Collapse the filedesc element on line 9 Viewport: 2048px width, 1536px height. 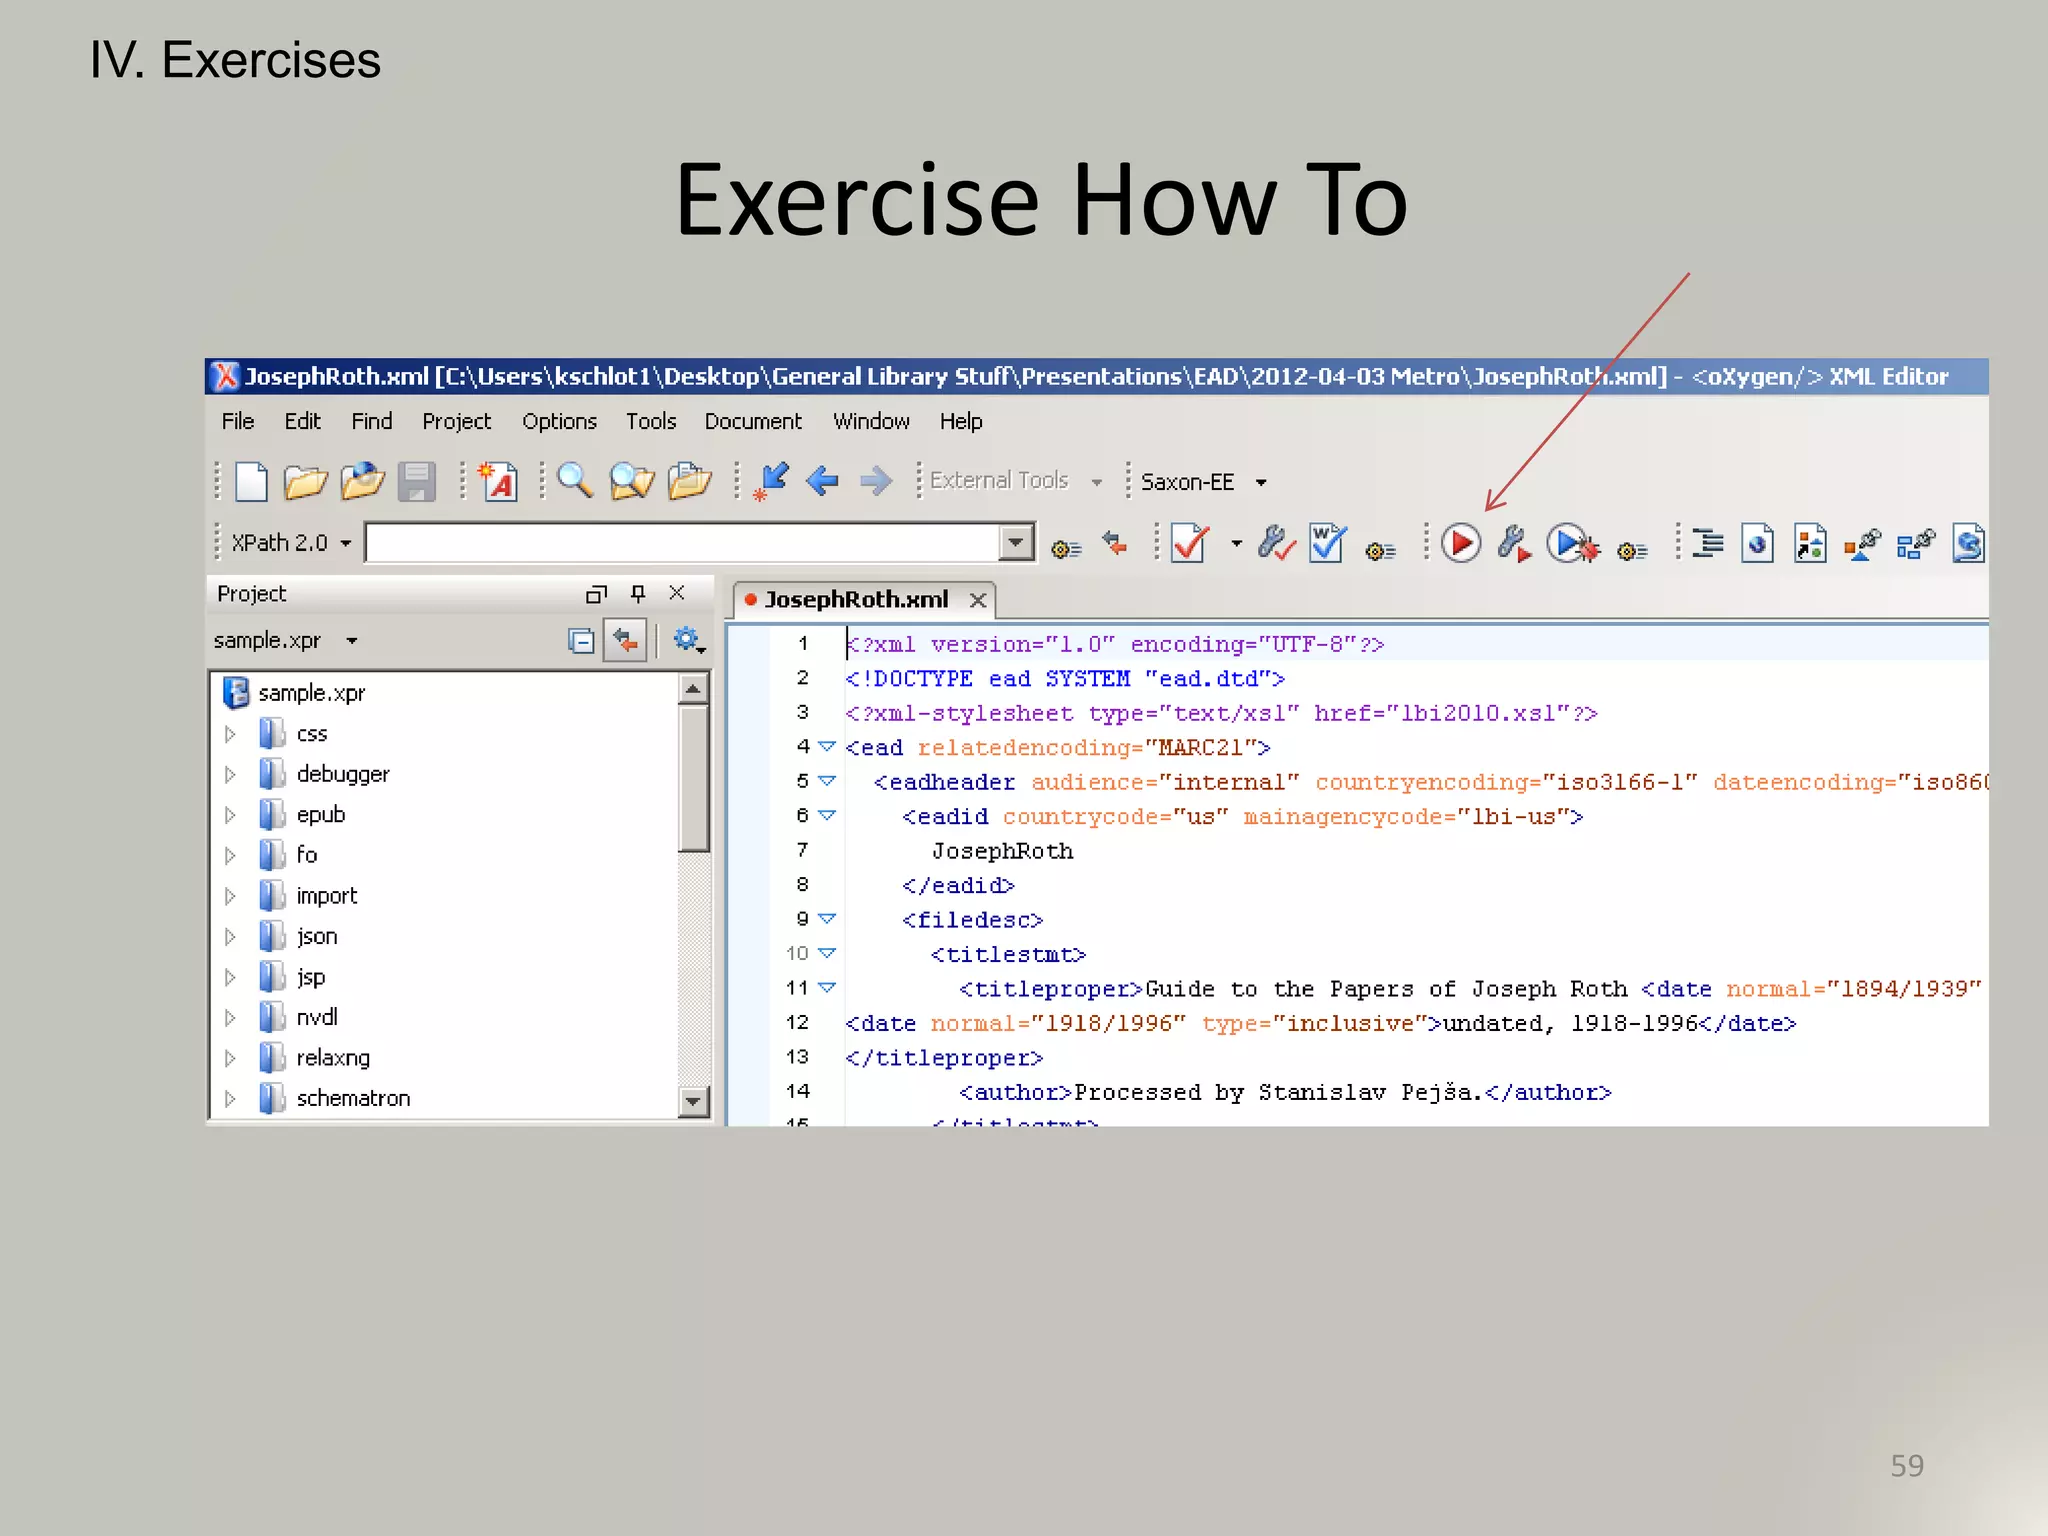pyautogui.click(x=827, y=918)
